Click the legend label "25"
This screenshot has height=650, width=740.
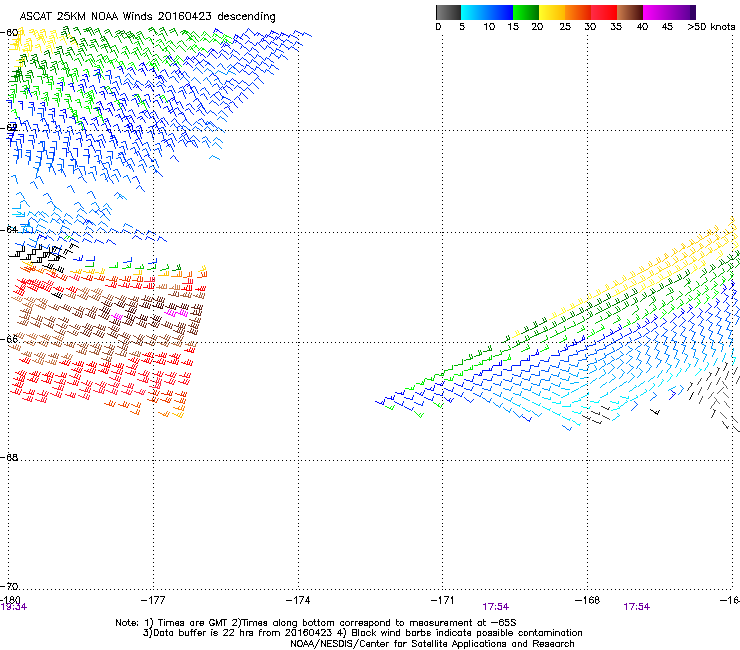click(565, 27)
